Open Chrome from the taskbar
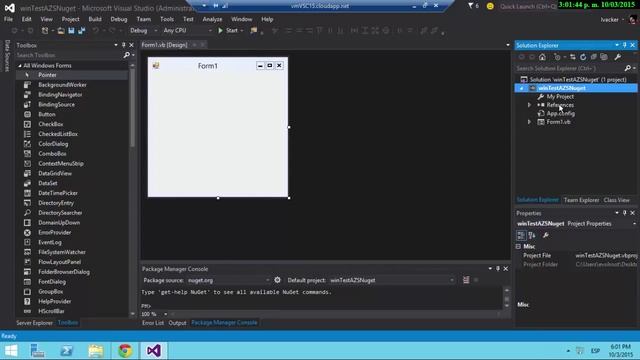The image size is (640, 360). point(125,351)
